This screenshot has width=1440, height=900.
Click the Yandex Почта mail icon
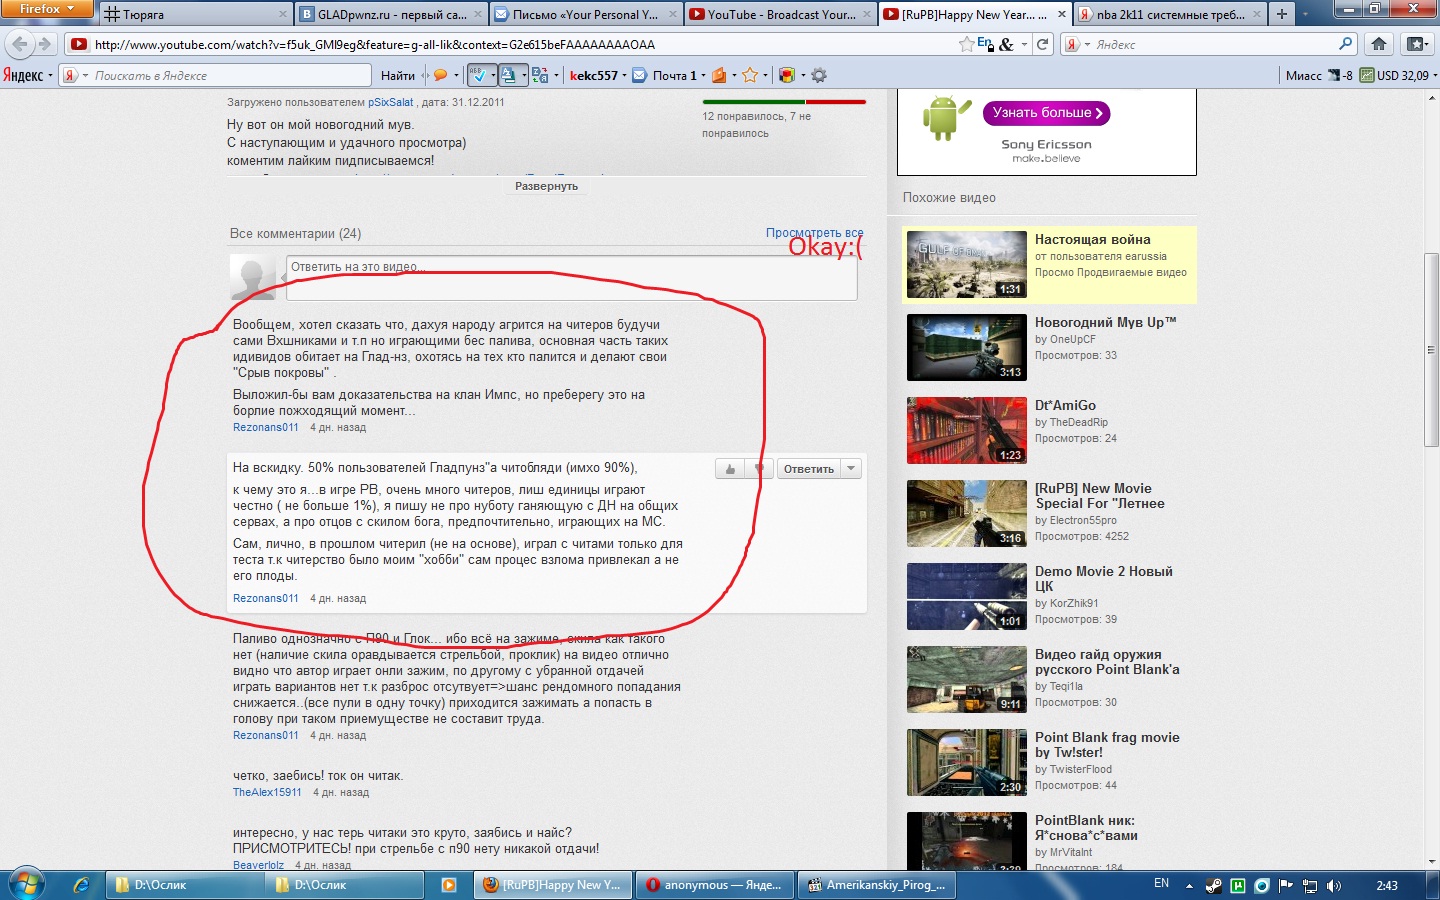(x=640, y=76)
